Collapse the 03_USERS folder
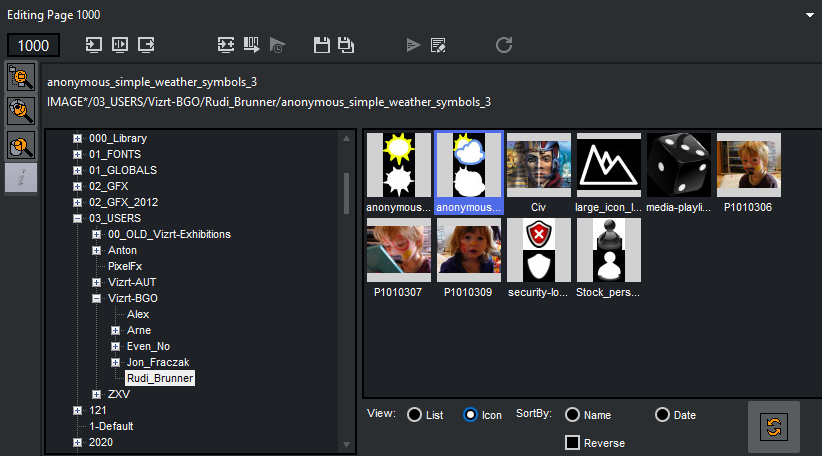This screenshot has width=822, height=456. point(77,218)
